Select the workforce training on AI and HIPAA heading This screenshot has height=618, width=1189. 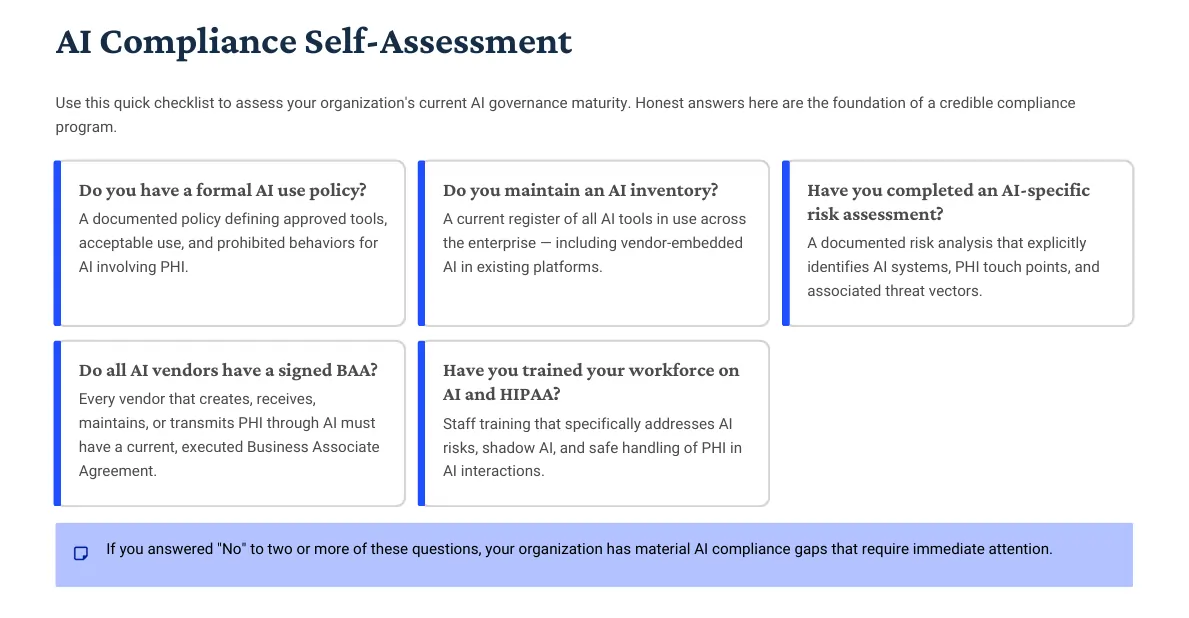(x=591, y=382)
